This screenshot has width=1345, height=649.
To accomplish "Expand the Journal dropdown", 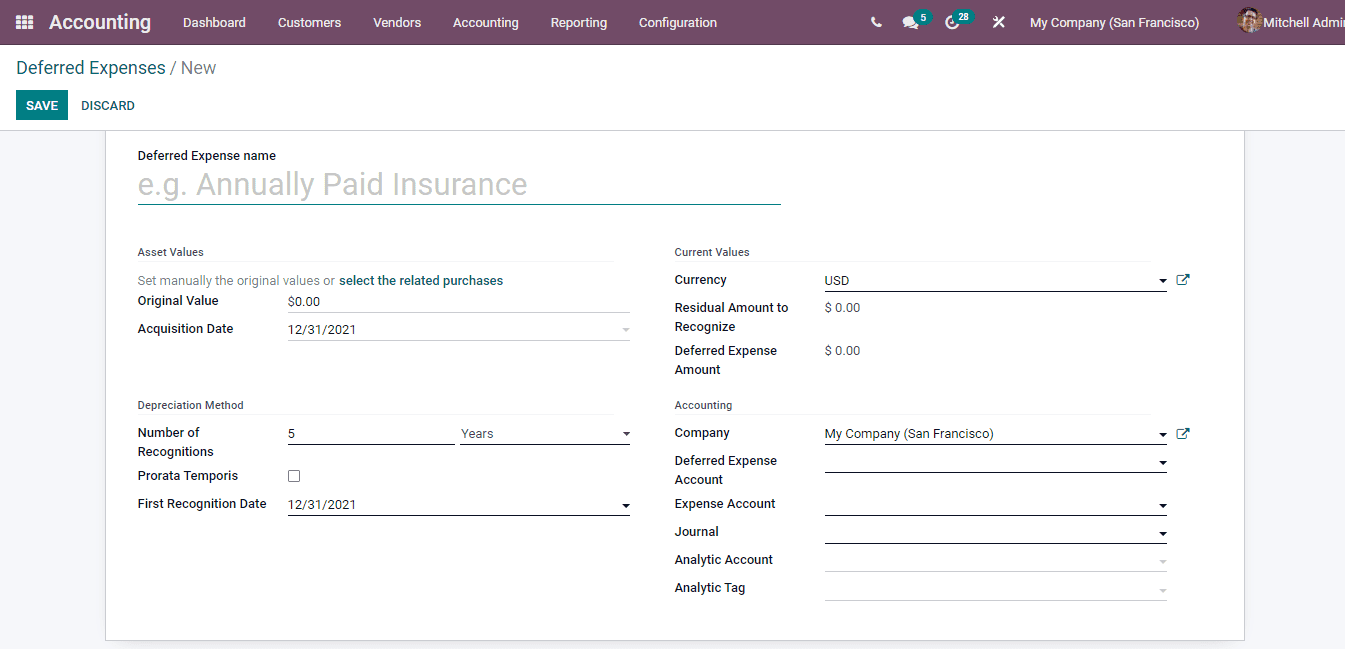I will point(1162,531).
